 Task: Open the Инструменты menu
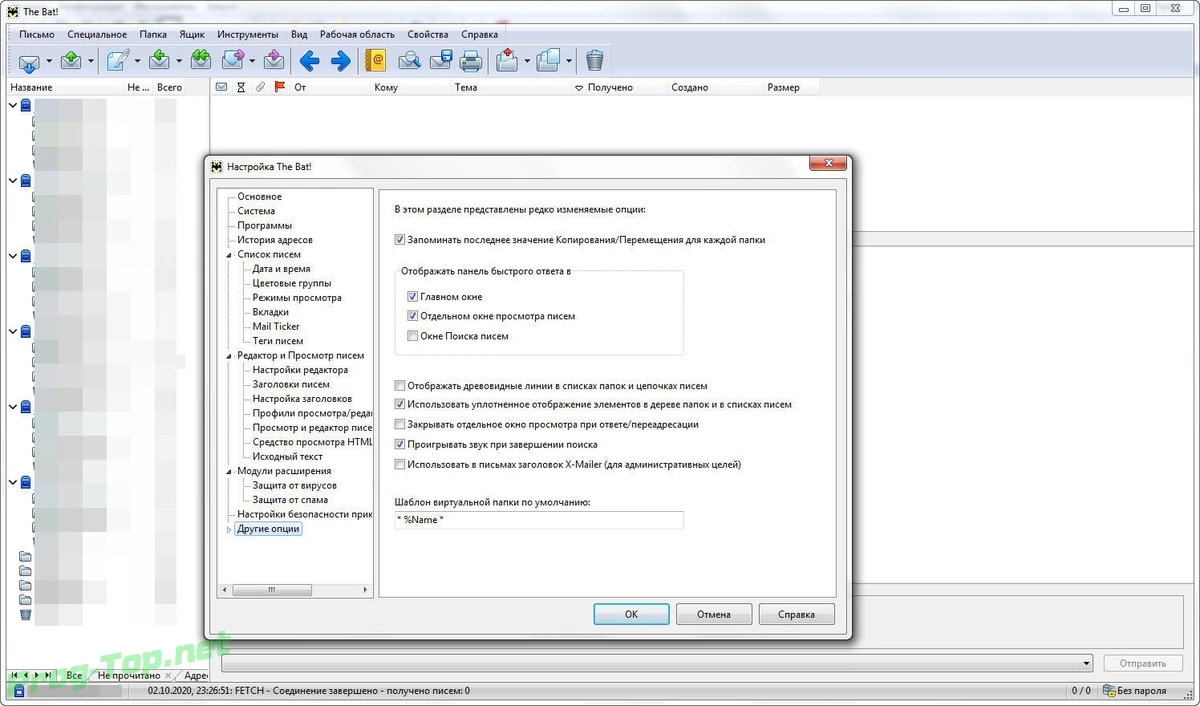pos(247,34)
